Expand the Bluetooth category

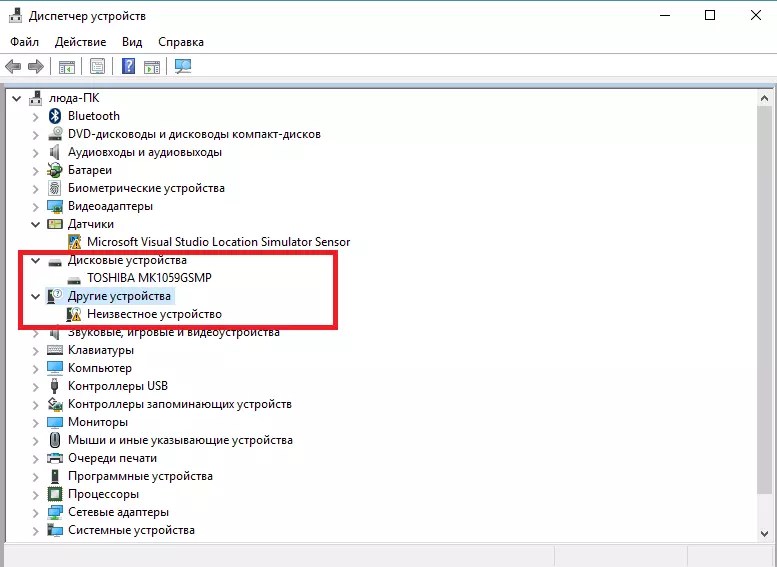(36, 117)
